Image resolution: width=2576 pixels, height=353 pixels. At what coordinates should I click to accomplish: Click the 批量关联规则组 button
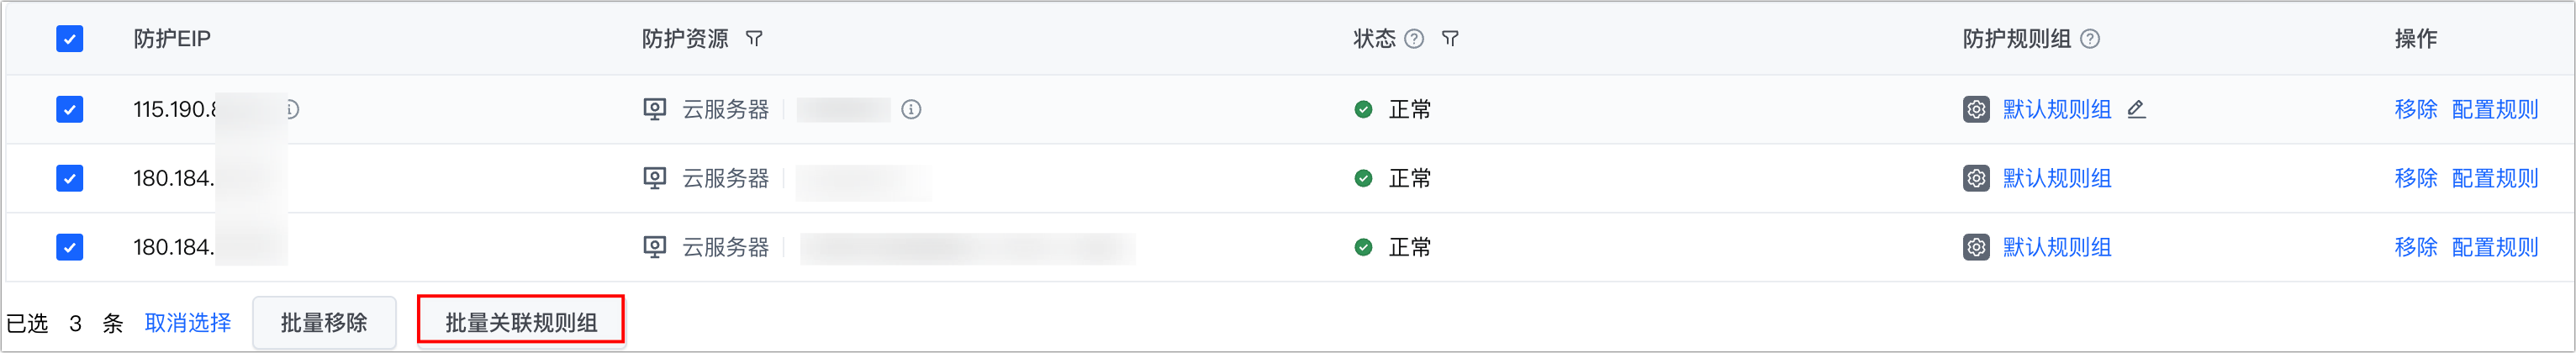(521, 323)
